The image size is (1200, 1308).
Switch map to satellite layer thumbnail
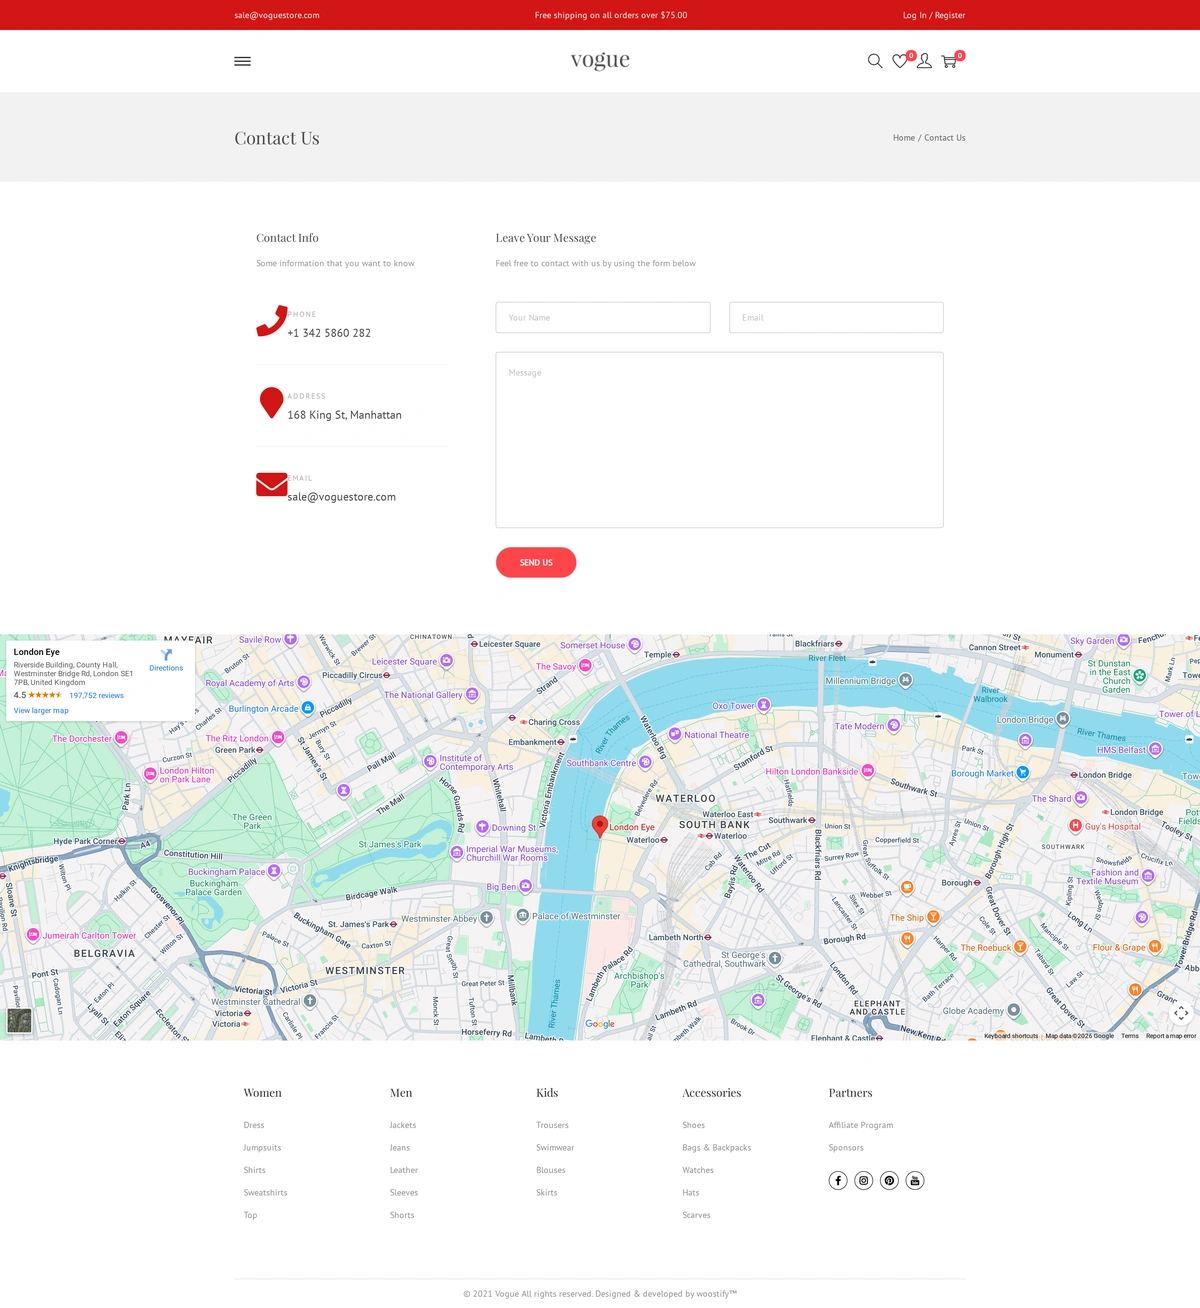coord(19,1020)
